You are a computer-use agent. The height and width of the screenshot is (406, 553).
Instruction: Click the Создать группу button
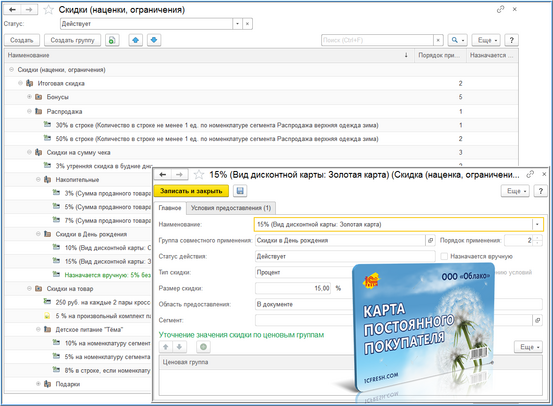(x=73, y=40)
